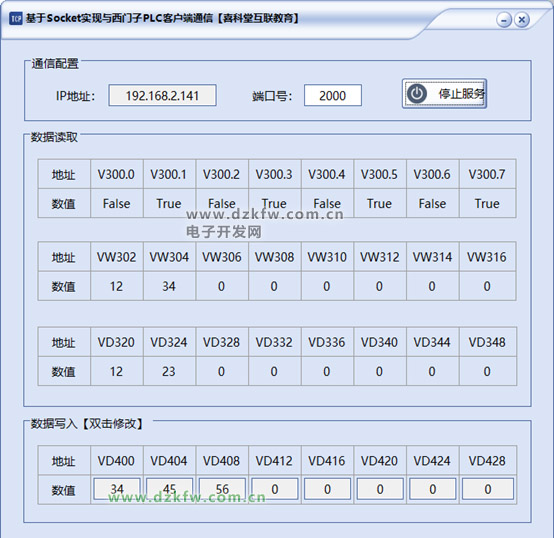Select the VD428 write value box
Viewport: 554px width, 538px height.
(x=488, y=489)
